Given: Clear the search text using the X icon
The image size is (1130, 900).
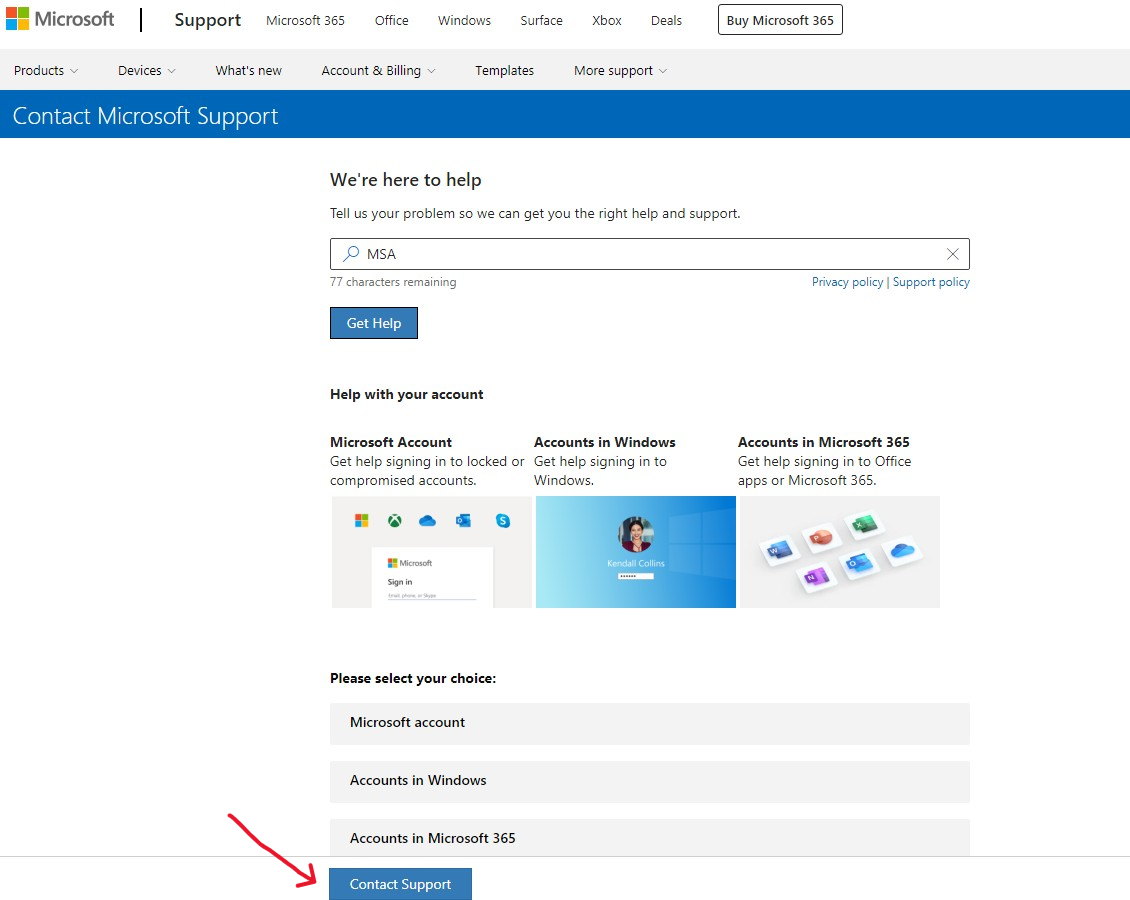Looking at the screenshot, I should (x=952, y=254).
